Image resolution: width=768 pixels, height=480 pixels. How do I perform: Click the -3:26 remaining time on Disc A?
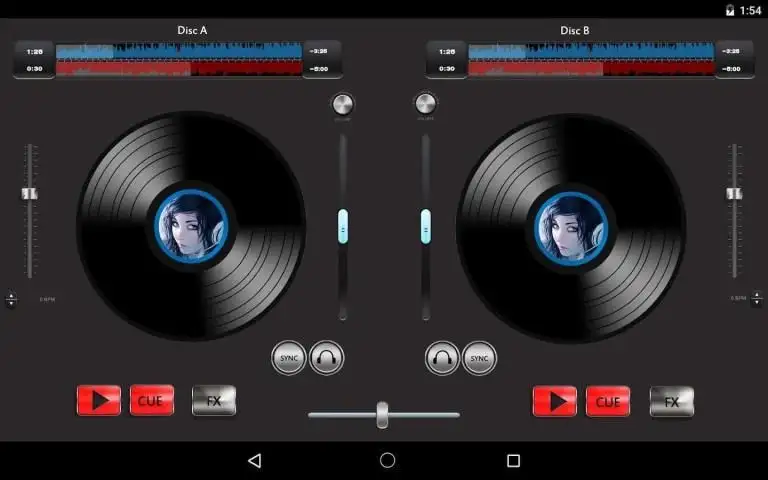tap(318, 51)
